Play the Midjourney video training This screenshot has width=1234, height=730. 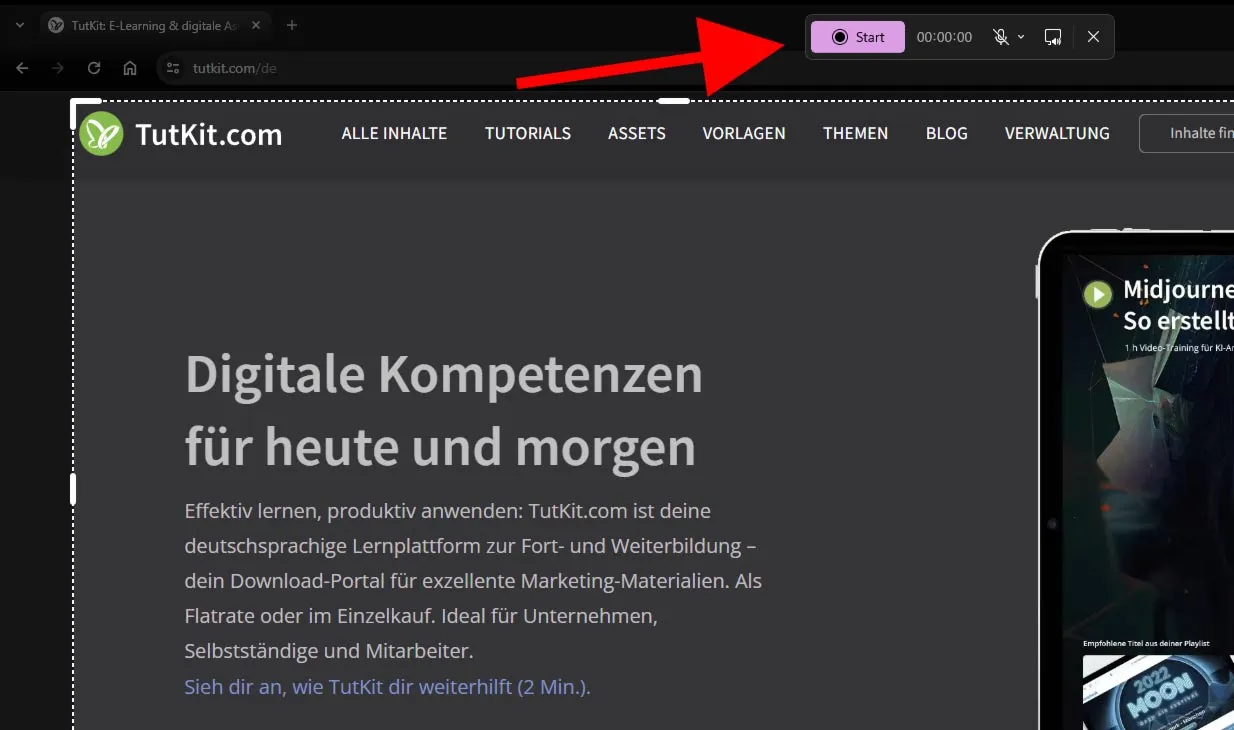[1098, 294]
